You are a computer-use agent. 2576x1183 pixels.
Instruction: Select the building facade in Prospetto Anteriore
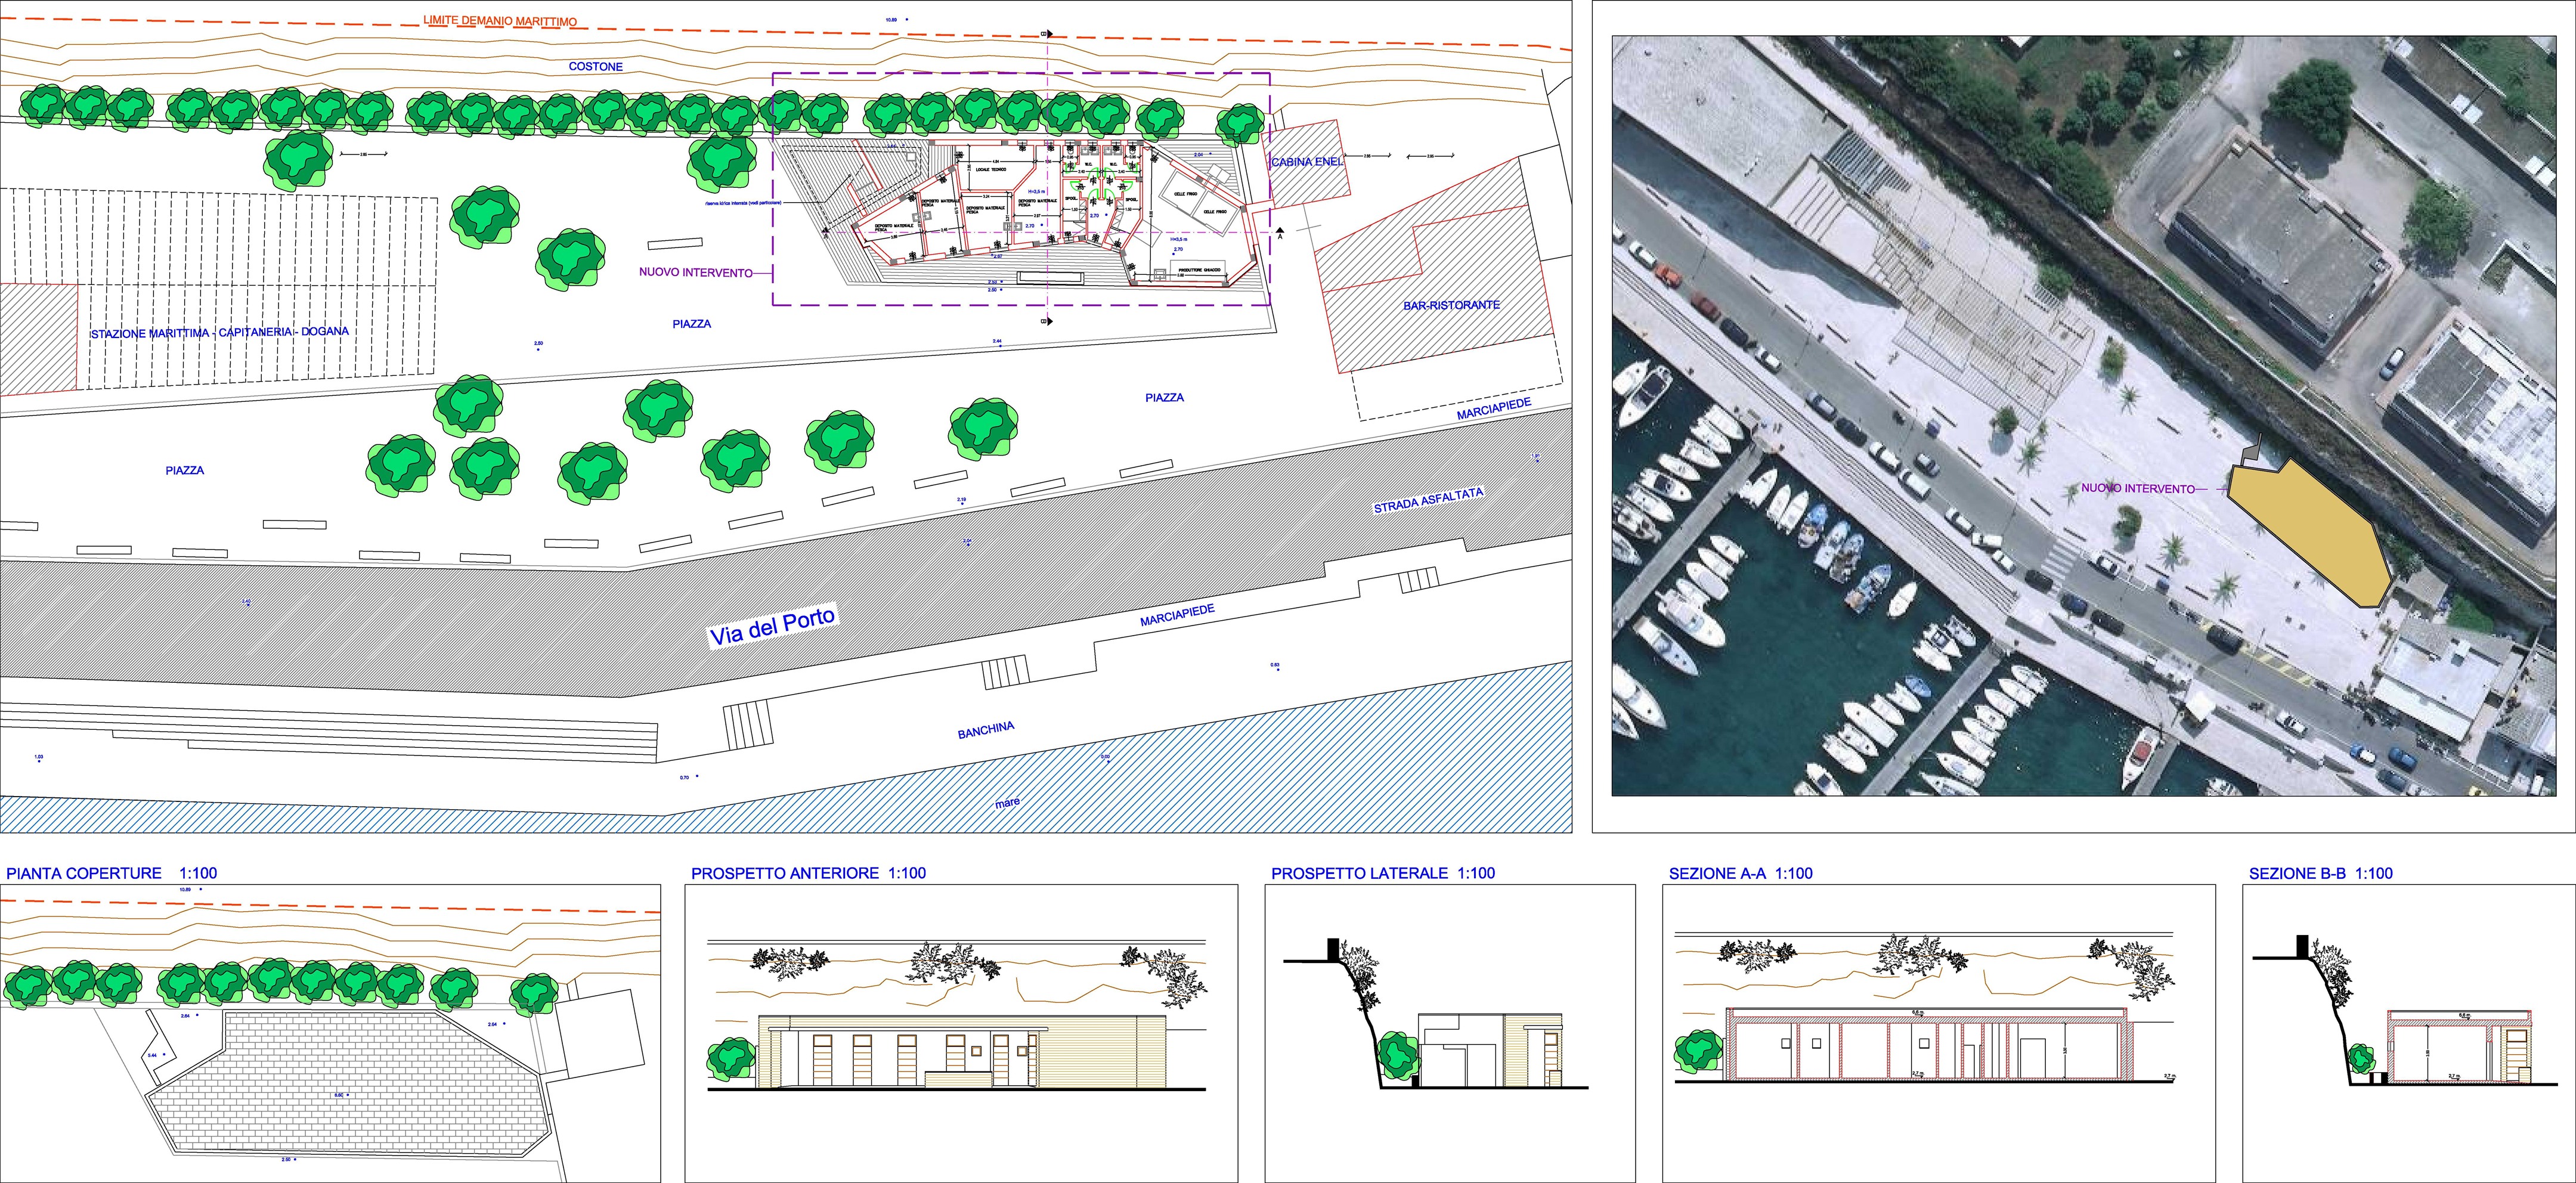click(x=962, y=1052)
